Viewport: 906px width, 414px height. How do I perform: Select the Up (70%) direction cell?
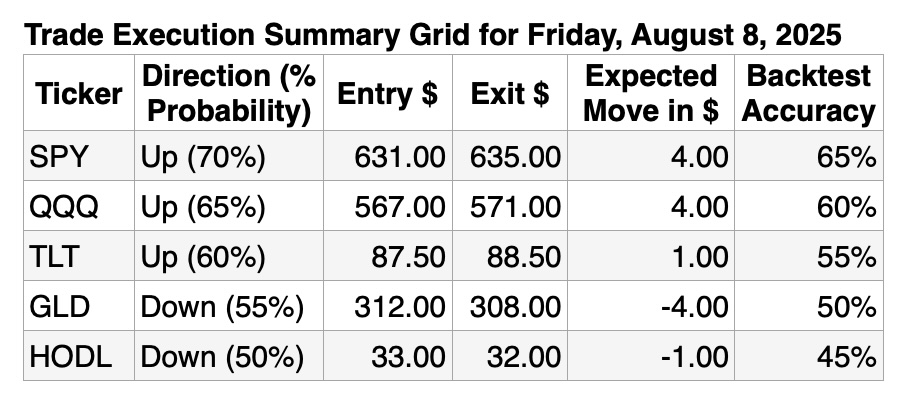pyautogui.click(x=229, y=156)
